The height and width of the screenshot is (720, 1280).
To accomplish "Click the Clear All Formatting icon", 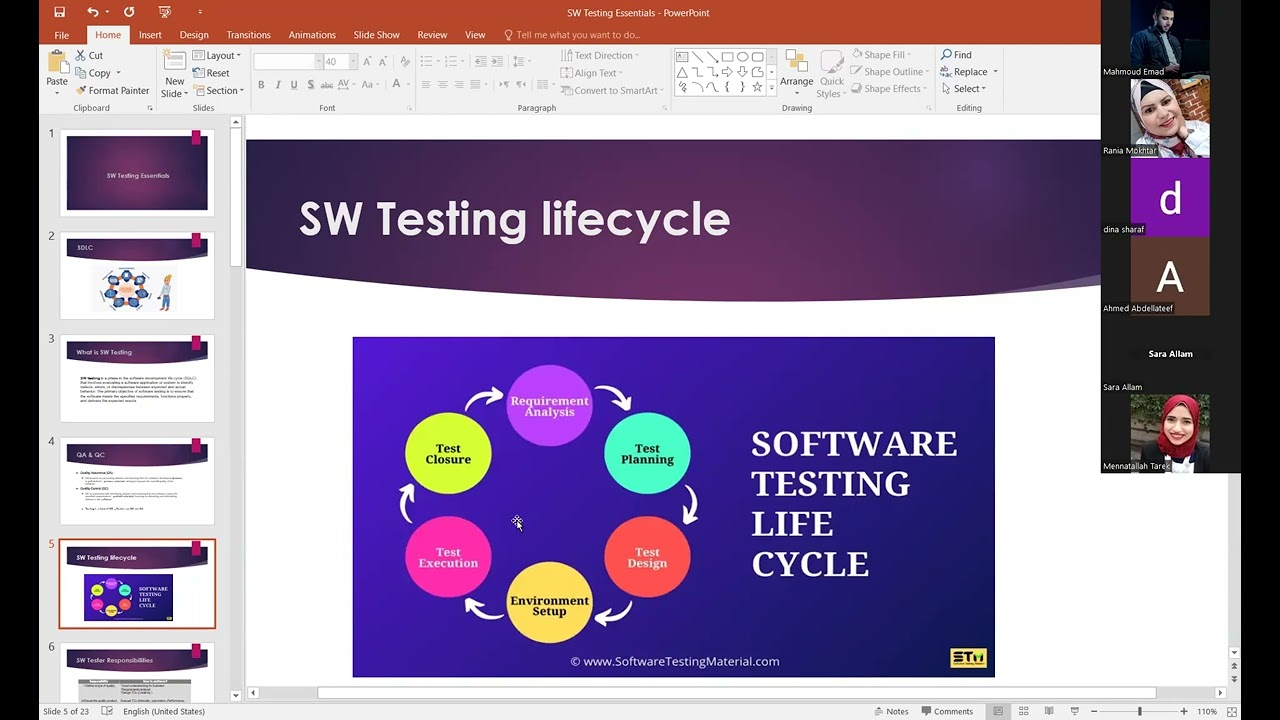I will point(407,62).
